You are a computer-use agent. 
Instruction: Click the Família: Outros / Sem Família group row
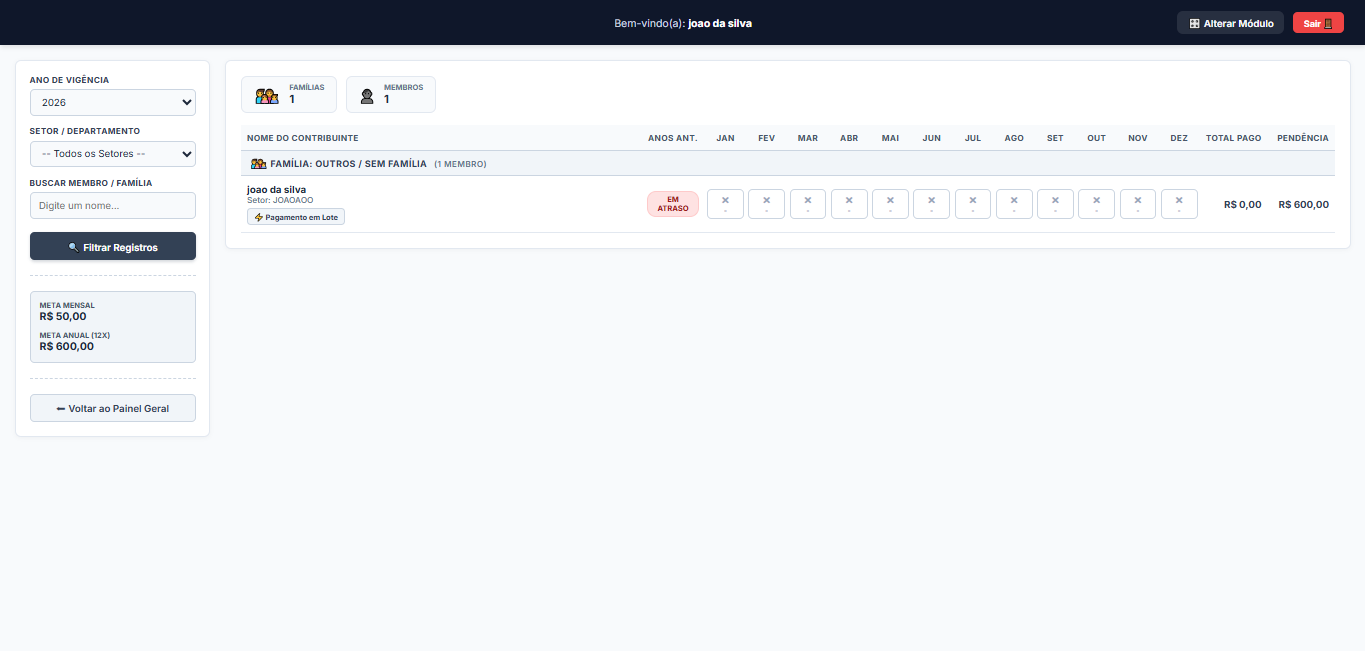pyautogui.click(x=788, y=163)
